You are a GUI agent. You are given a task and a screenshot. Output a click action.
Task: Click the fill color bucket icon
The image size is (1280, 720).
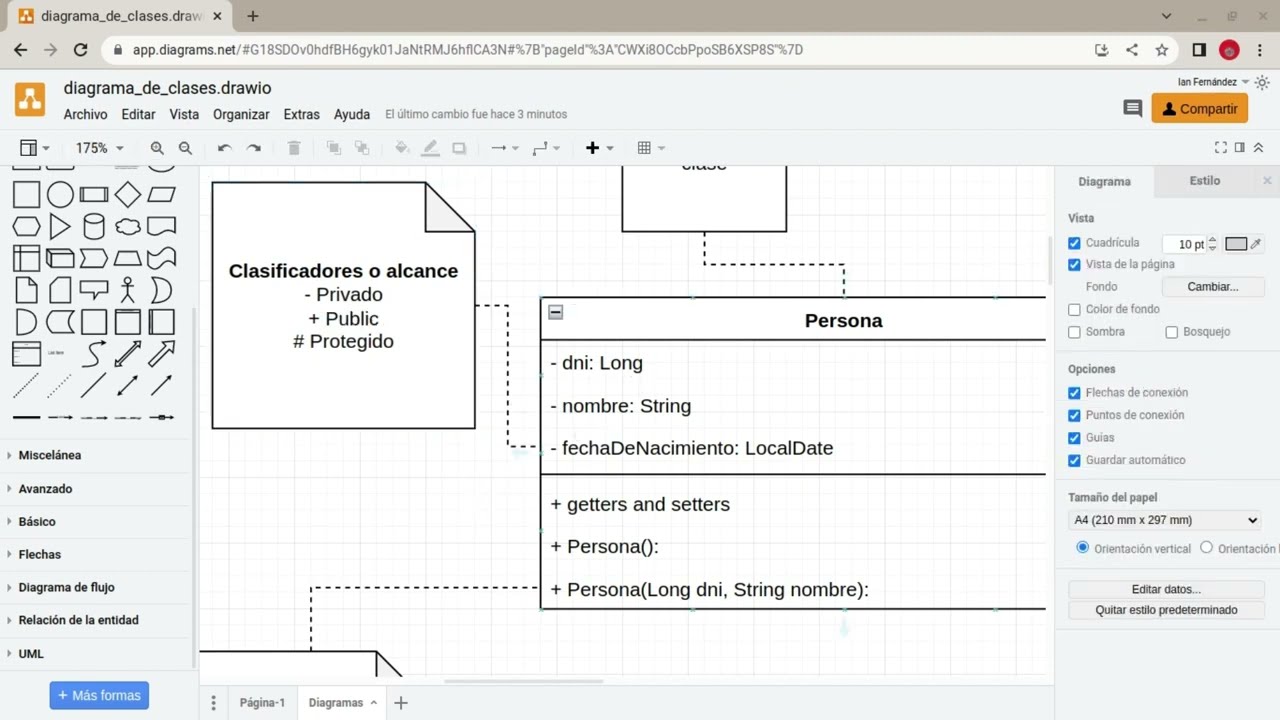click(402, 148)
